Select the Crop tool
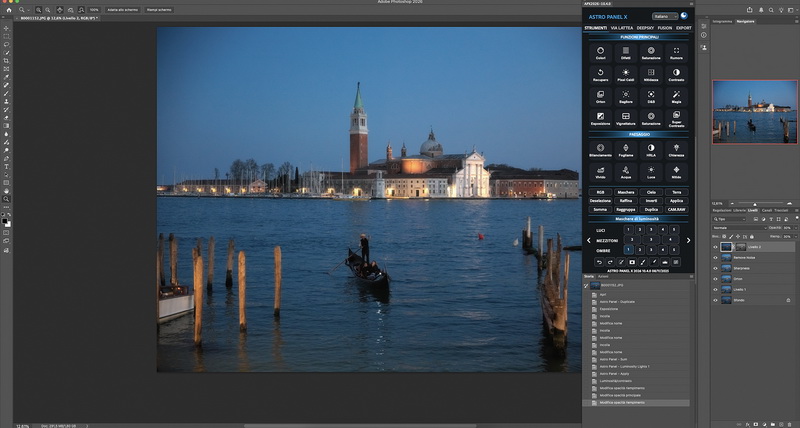Image resolution: width=800 pixels, height=428 pixels. tap(6, 61)
